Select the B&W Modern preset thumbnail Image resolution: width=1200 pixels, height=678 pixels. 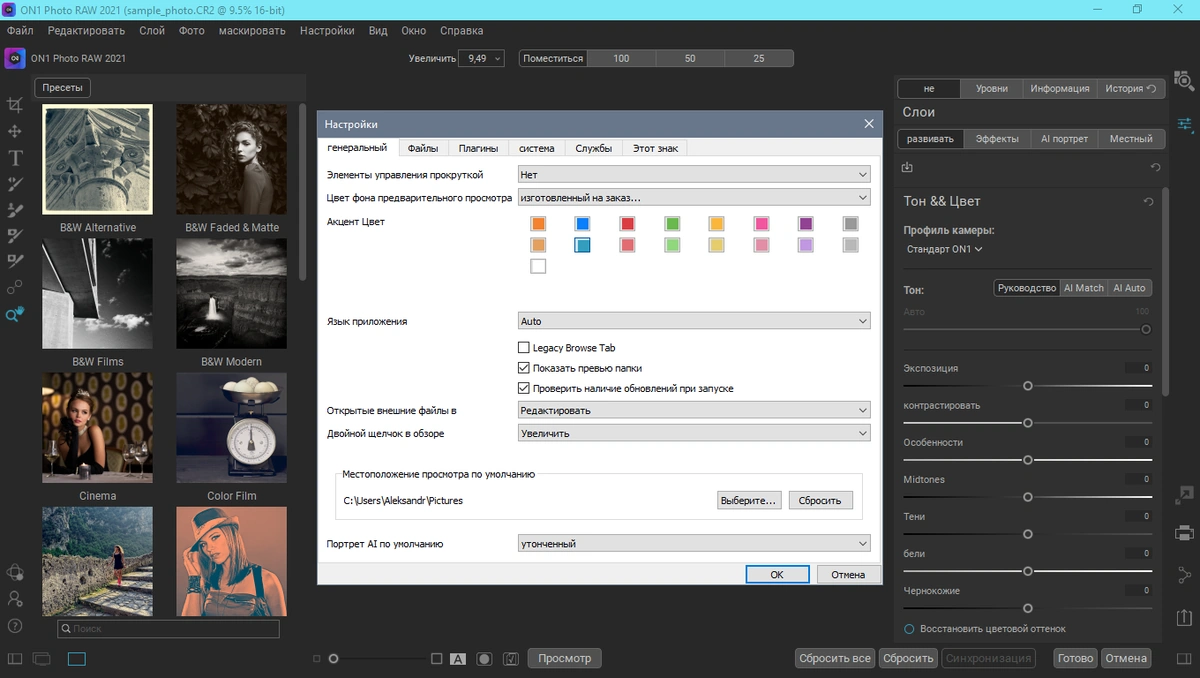click(x=231, y=293)
